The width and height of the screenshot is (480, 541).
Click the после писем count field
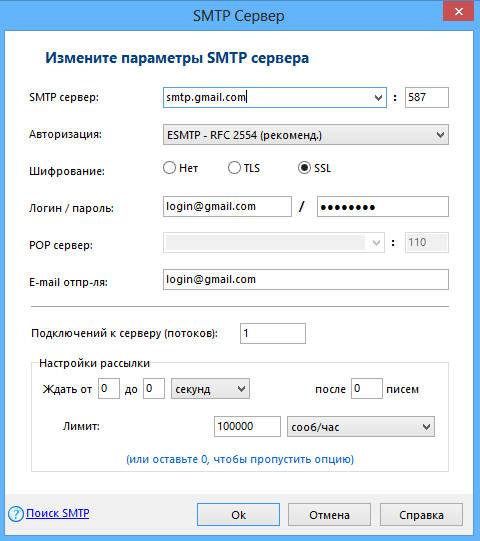tap(367, 388)
